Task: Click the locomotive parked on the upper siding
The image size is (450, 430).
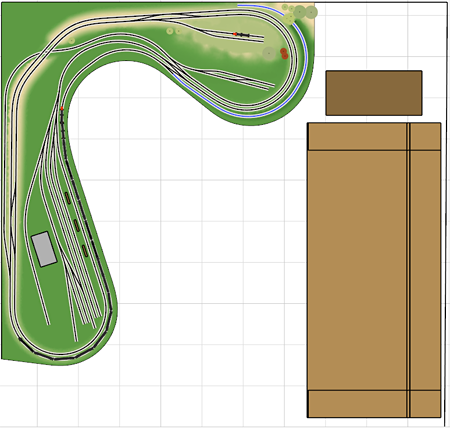Action: (x=244, y=35)
